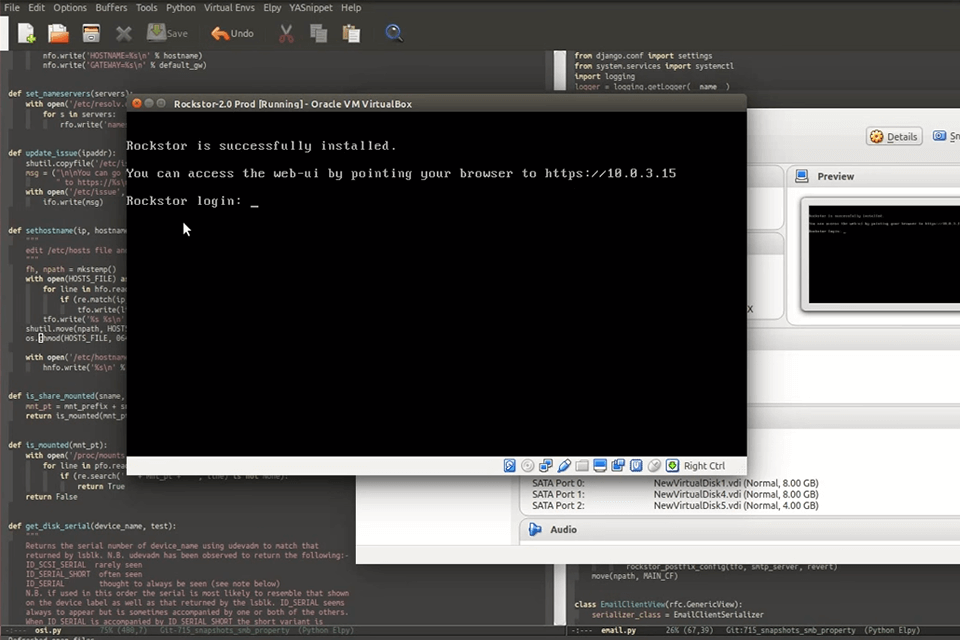960x640 pixels.
Task: Click the mouse integration status indicator
Action: [x=656, y=465]
